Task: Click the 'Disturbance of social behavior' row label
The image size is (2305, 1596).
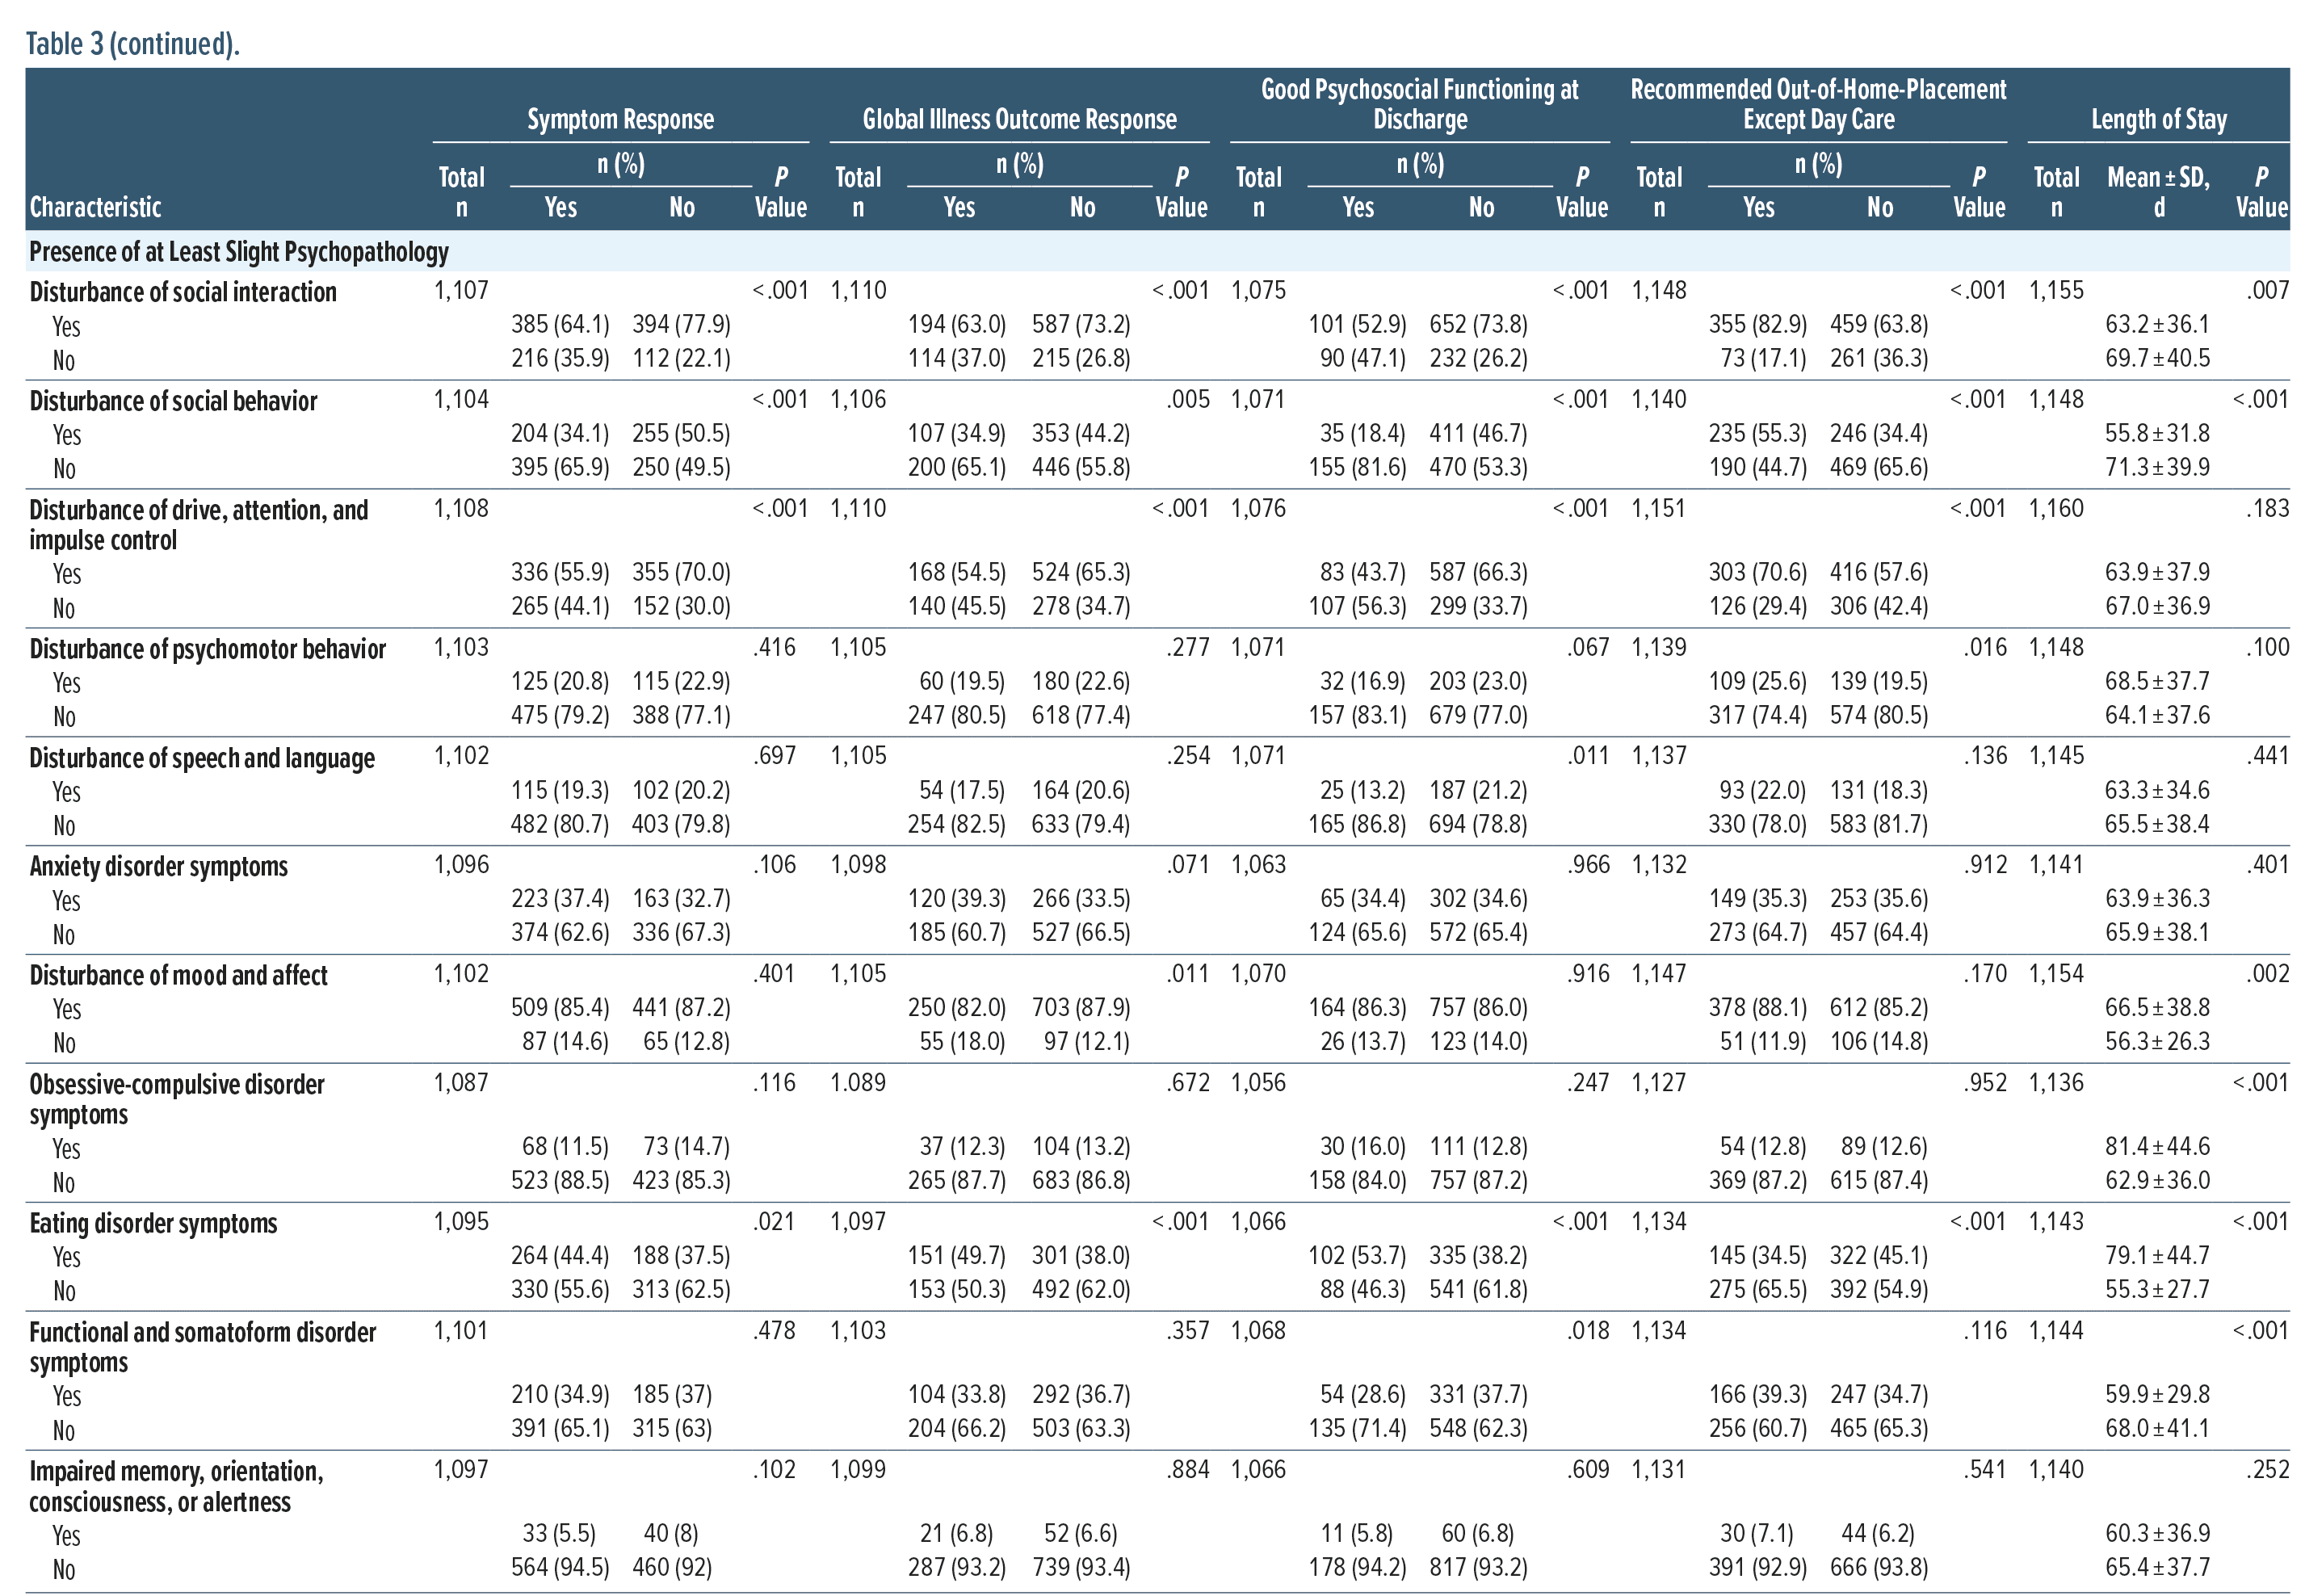Action: click(x=173, y=401)
